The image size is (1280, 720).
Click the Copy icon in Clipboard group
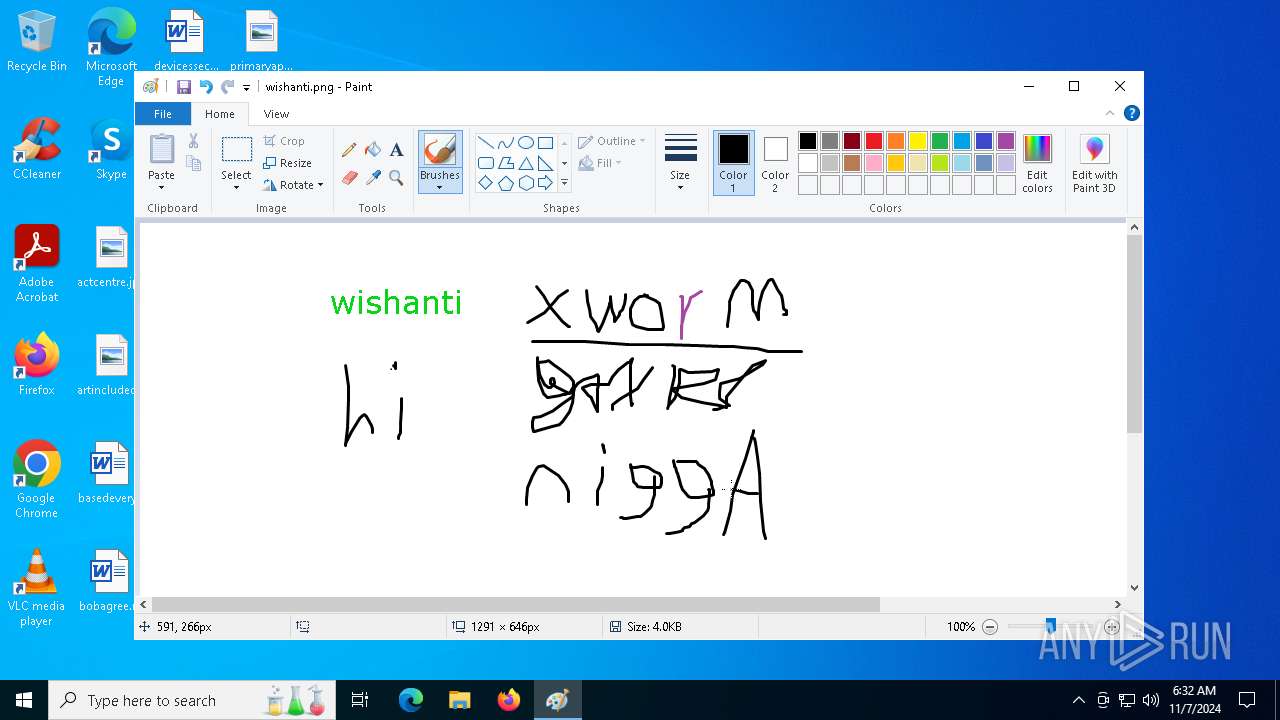[x=194, y=163]
